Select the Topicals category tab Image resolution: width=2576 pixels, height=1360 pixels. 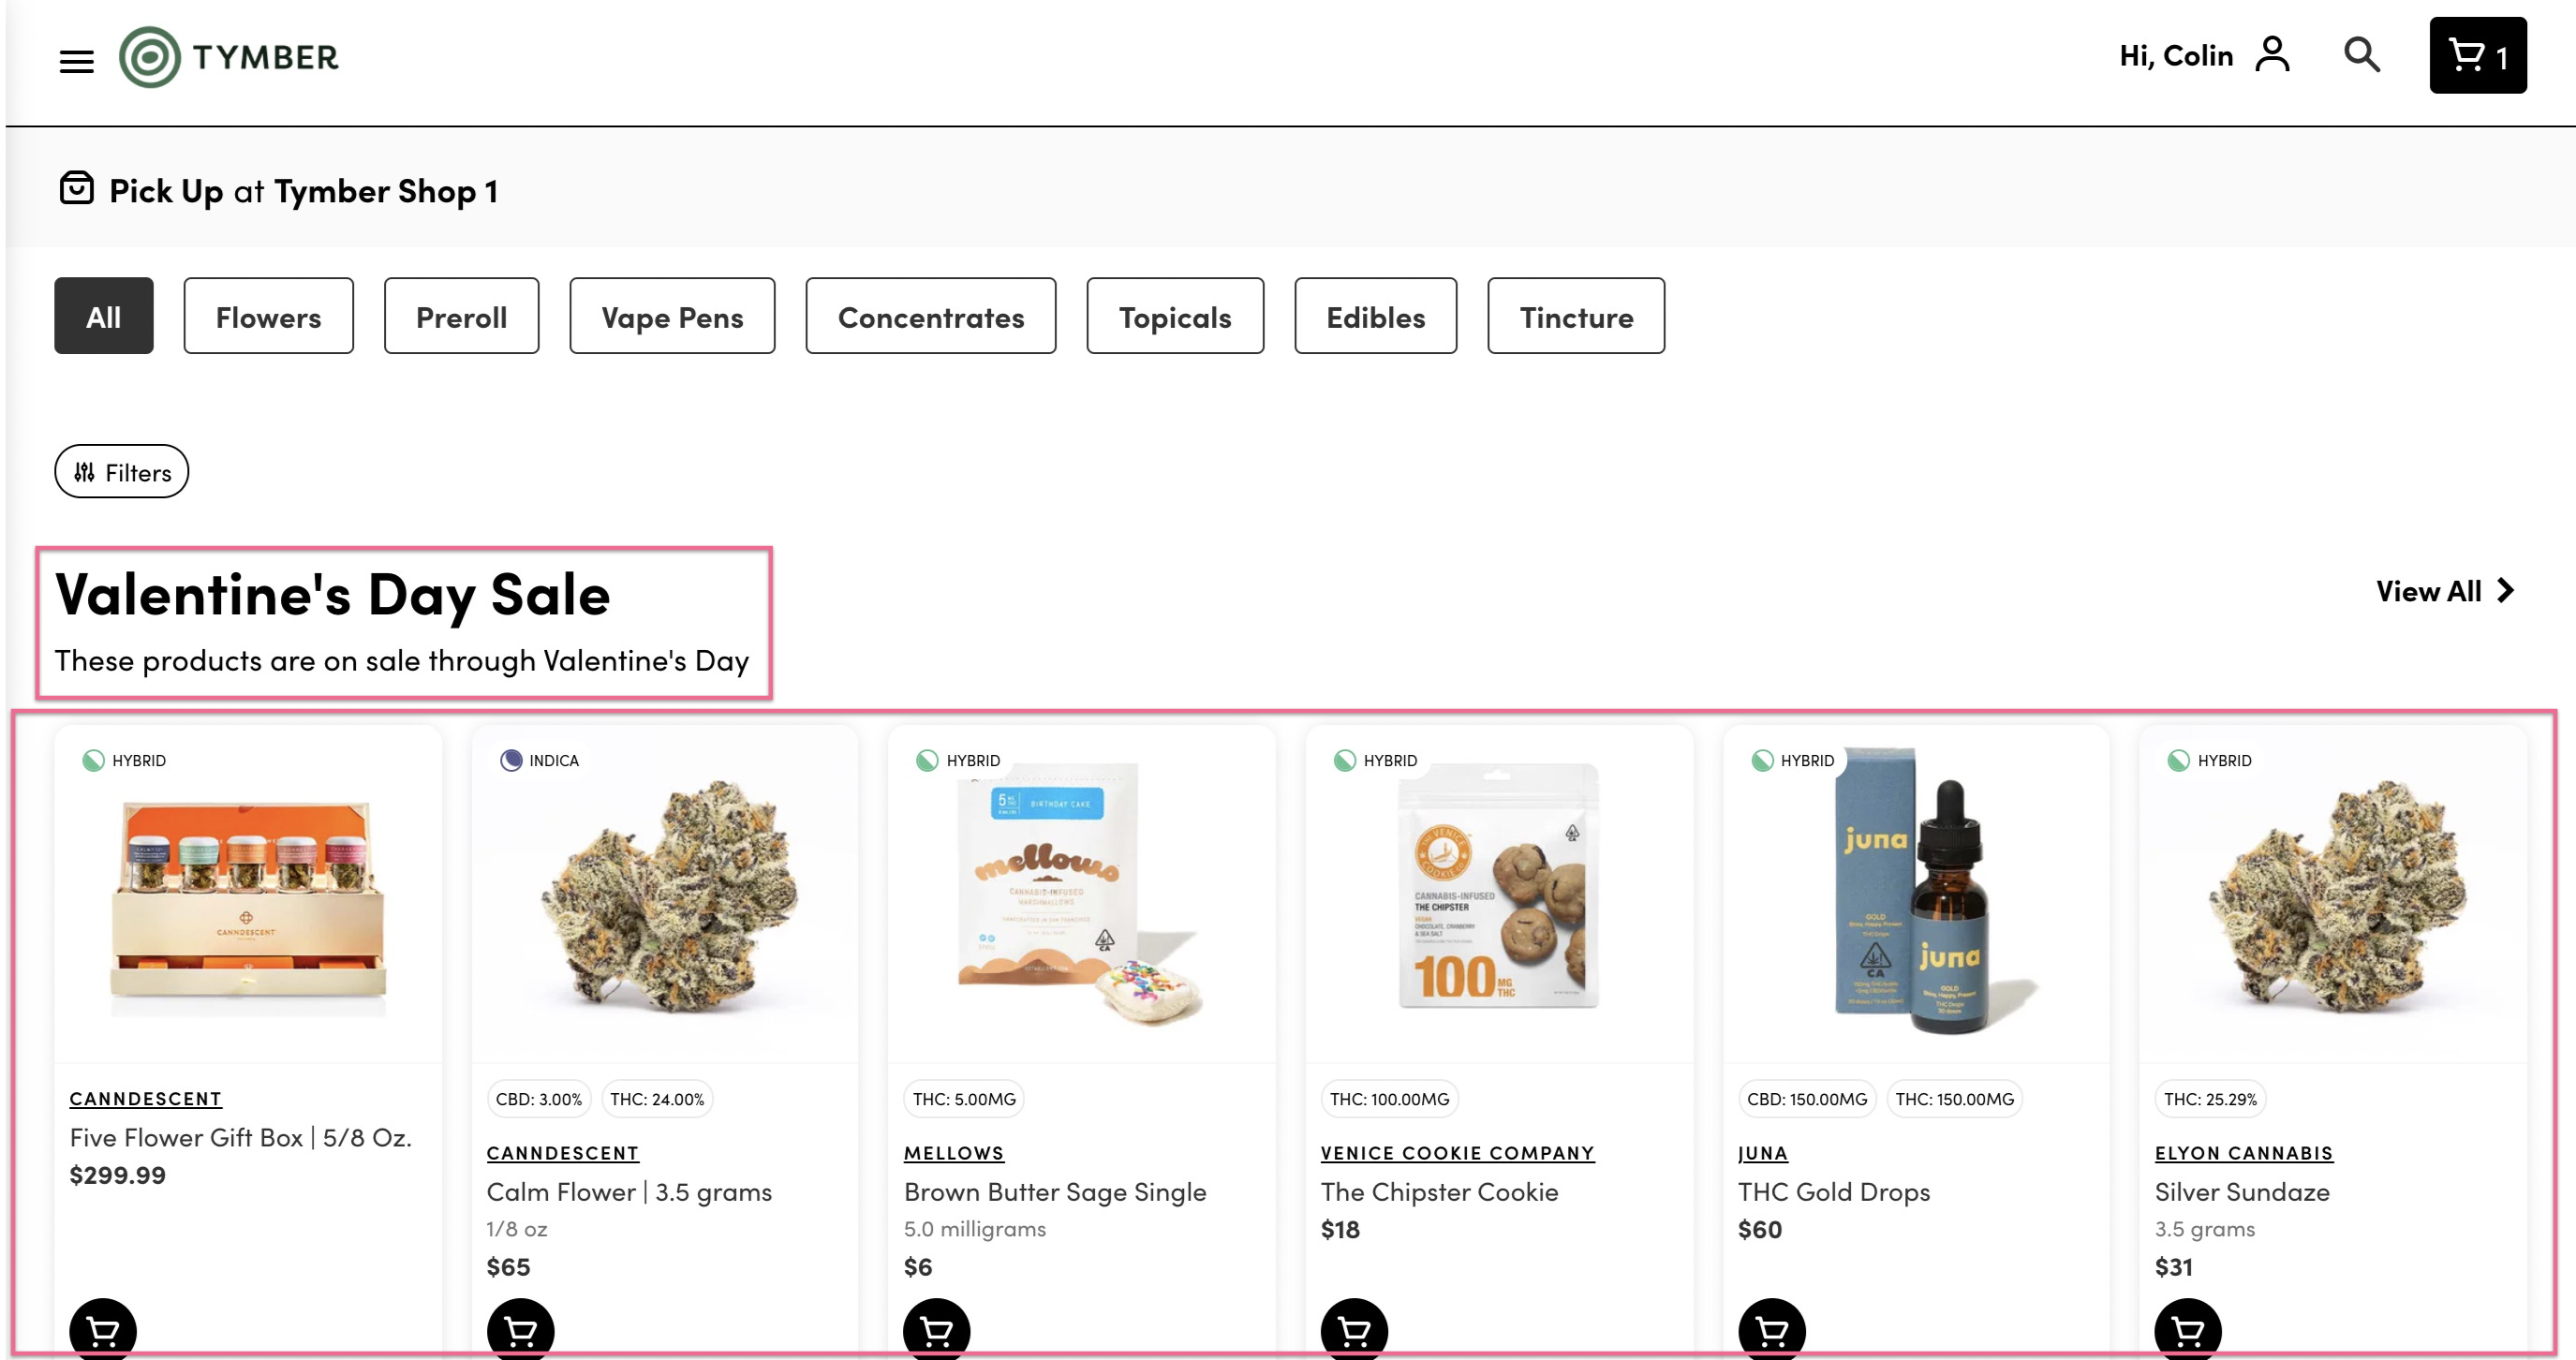[1175, 316]
